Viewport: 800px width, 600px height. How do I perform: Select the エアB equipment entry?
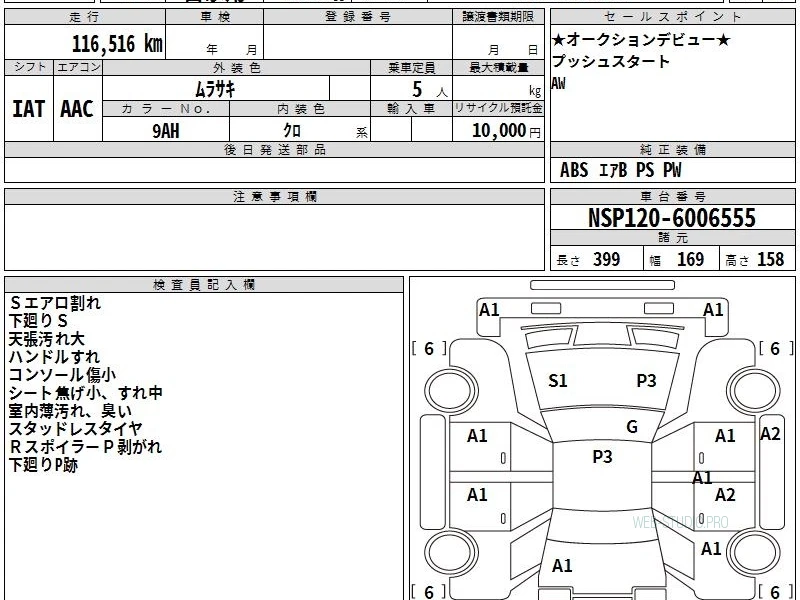[x=613, y=170]
